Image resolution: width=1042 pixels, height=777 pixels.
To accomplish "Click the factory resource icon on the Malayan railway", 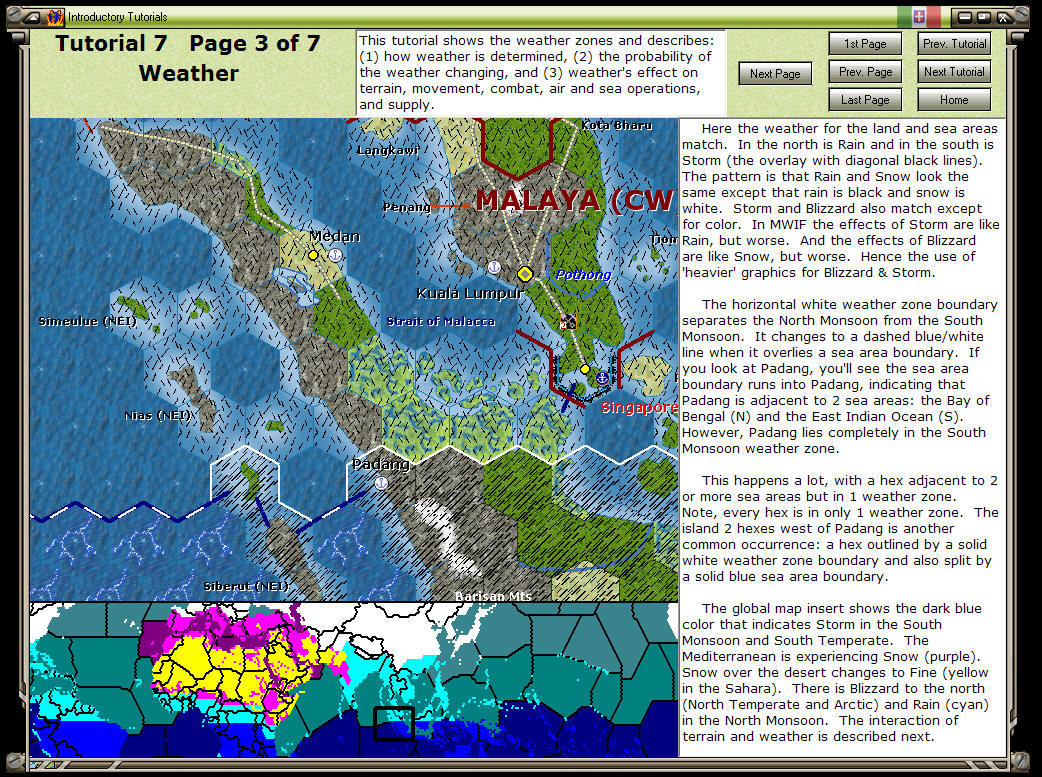I will click(568, 320).
